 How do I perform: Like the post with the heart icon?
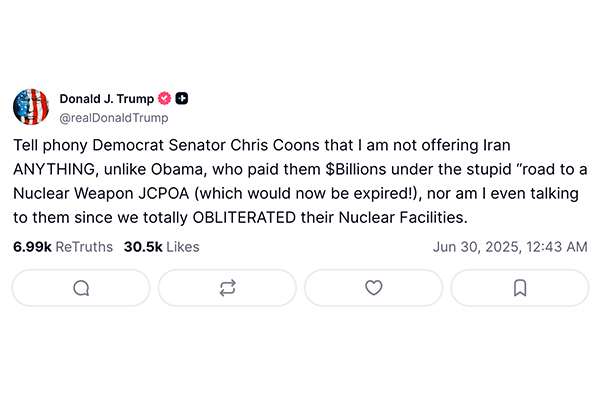point(373,288)
